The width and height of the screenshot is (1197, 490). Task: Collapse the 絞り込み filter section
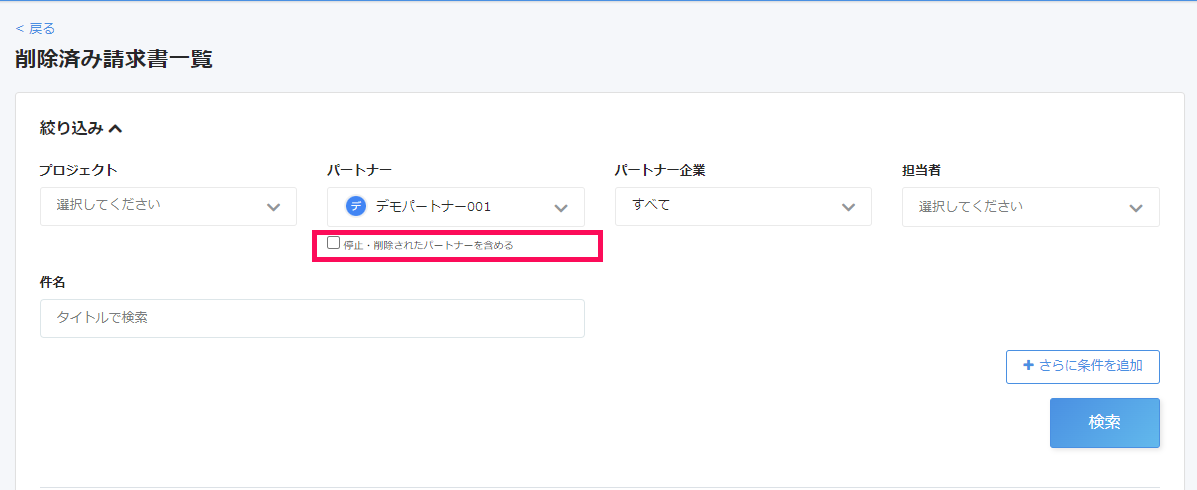[x=81, y=129]
